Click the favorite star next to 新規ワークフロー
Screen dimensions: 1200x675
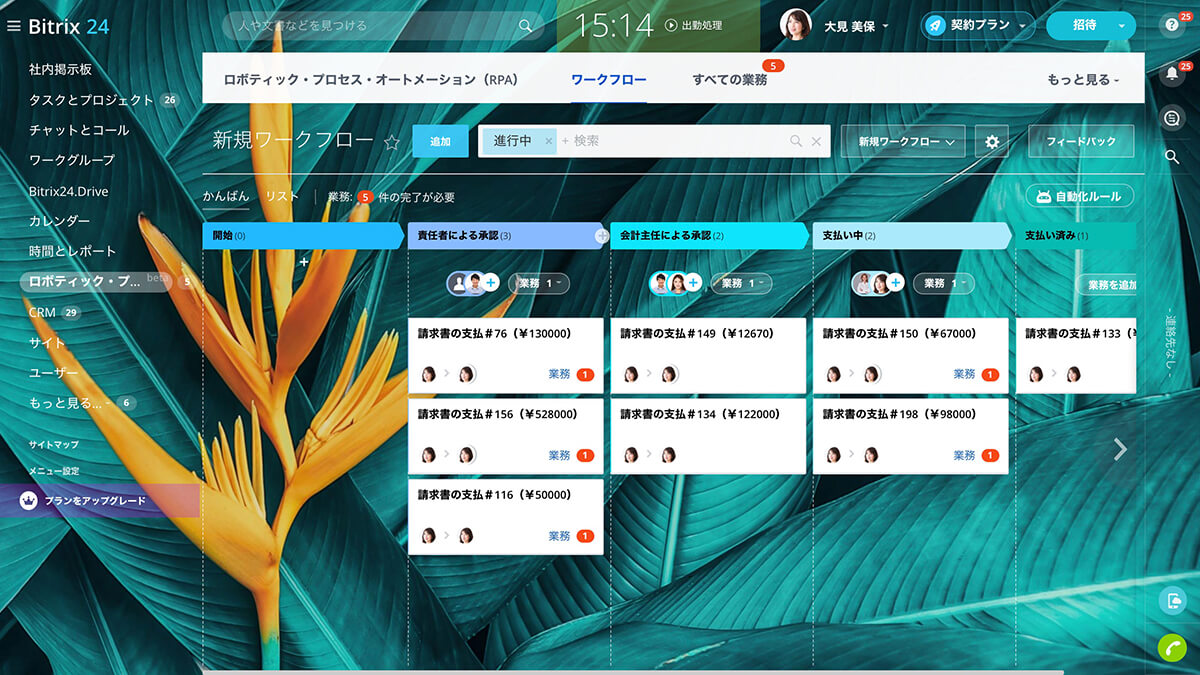point(392,142)
